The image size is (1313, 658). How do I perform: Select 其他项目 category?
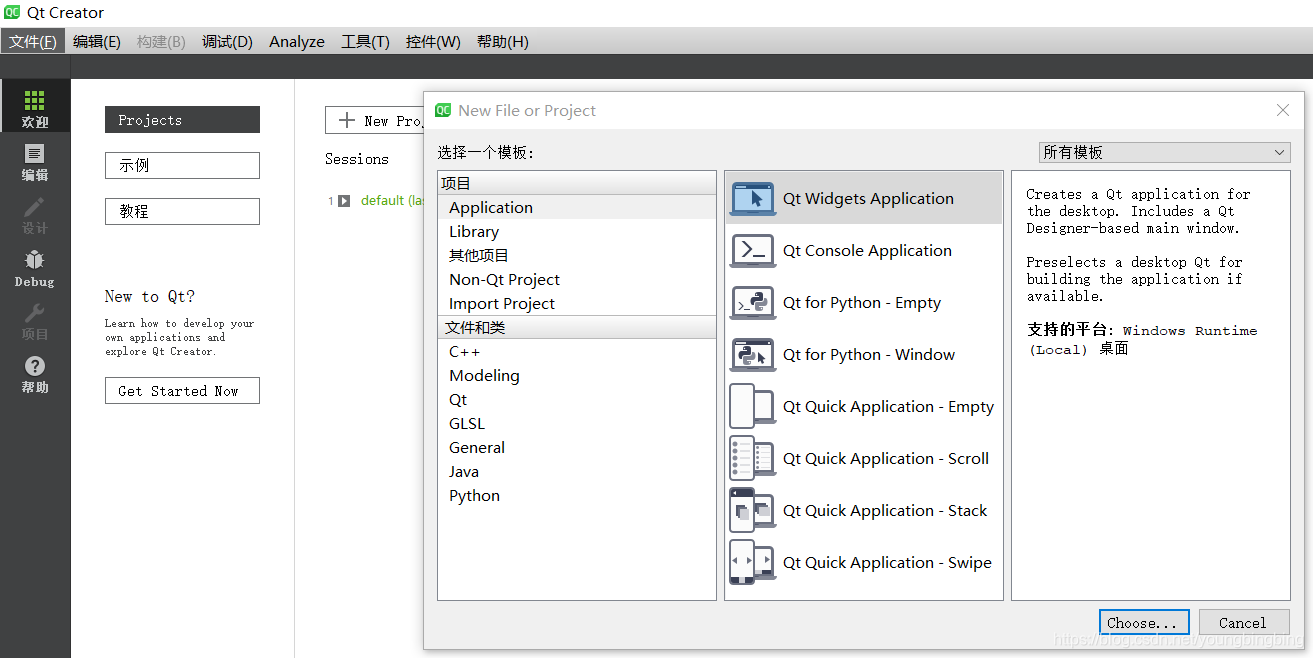[577, 255]
